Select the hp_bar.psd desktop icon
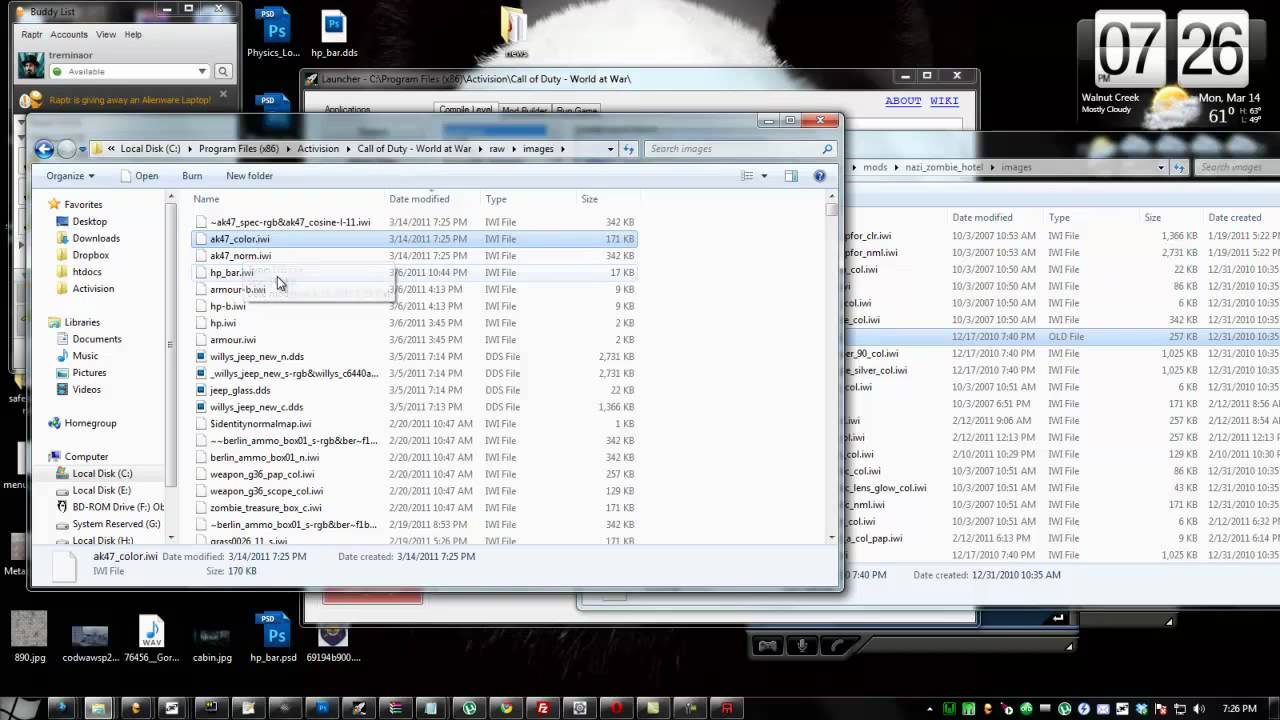 pos(273,637)
